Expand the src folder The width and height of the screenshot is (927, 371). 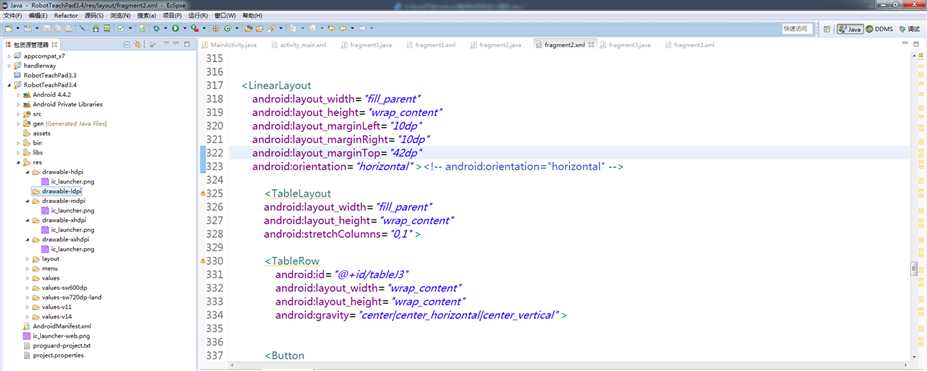[18, 114]
